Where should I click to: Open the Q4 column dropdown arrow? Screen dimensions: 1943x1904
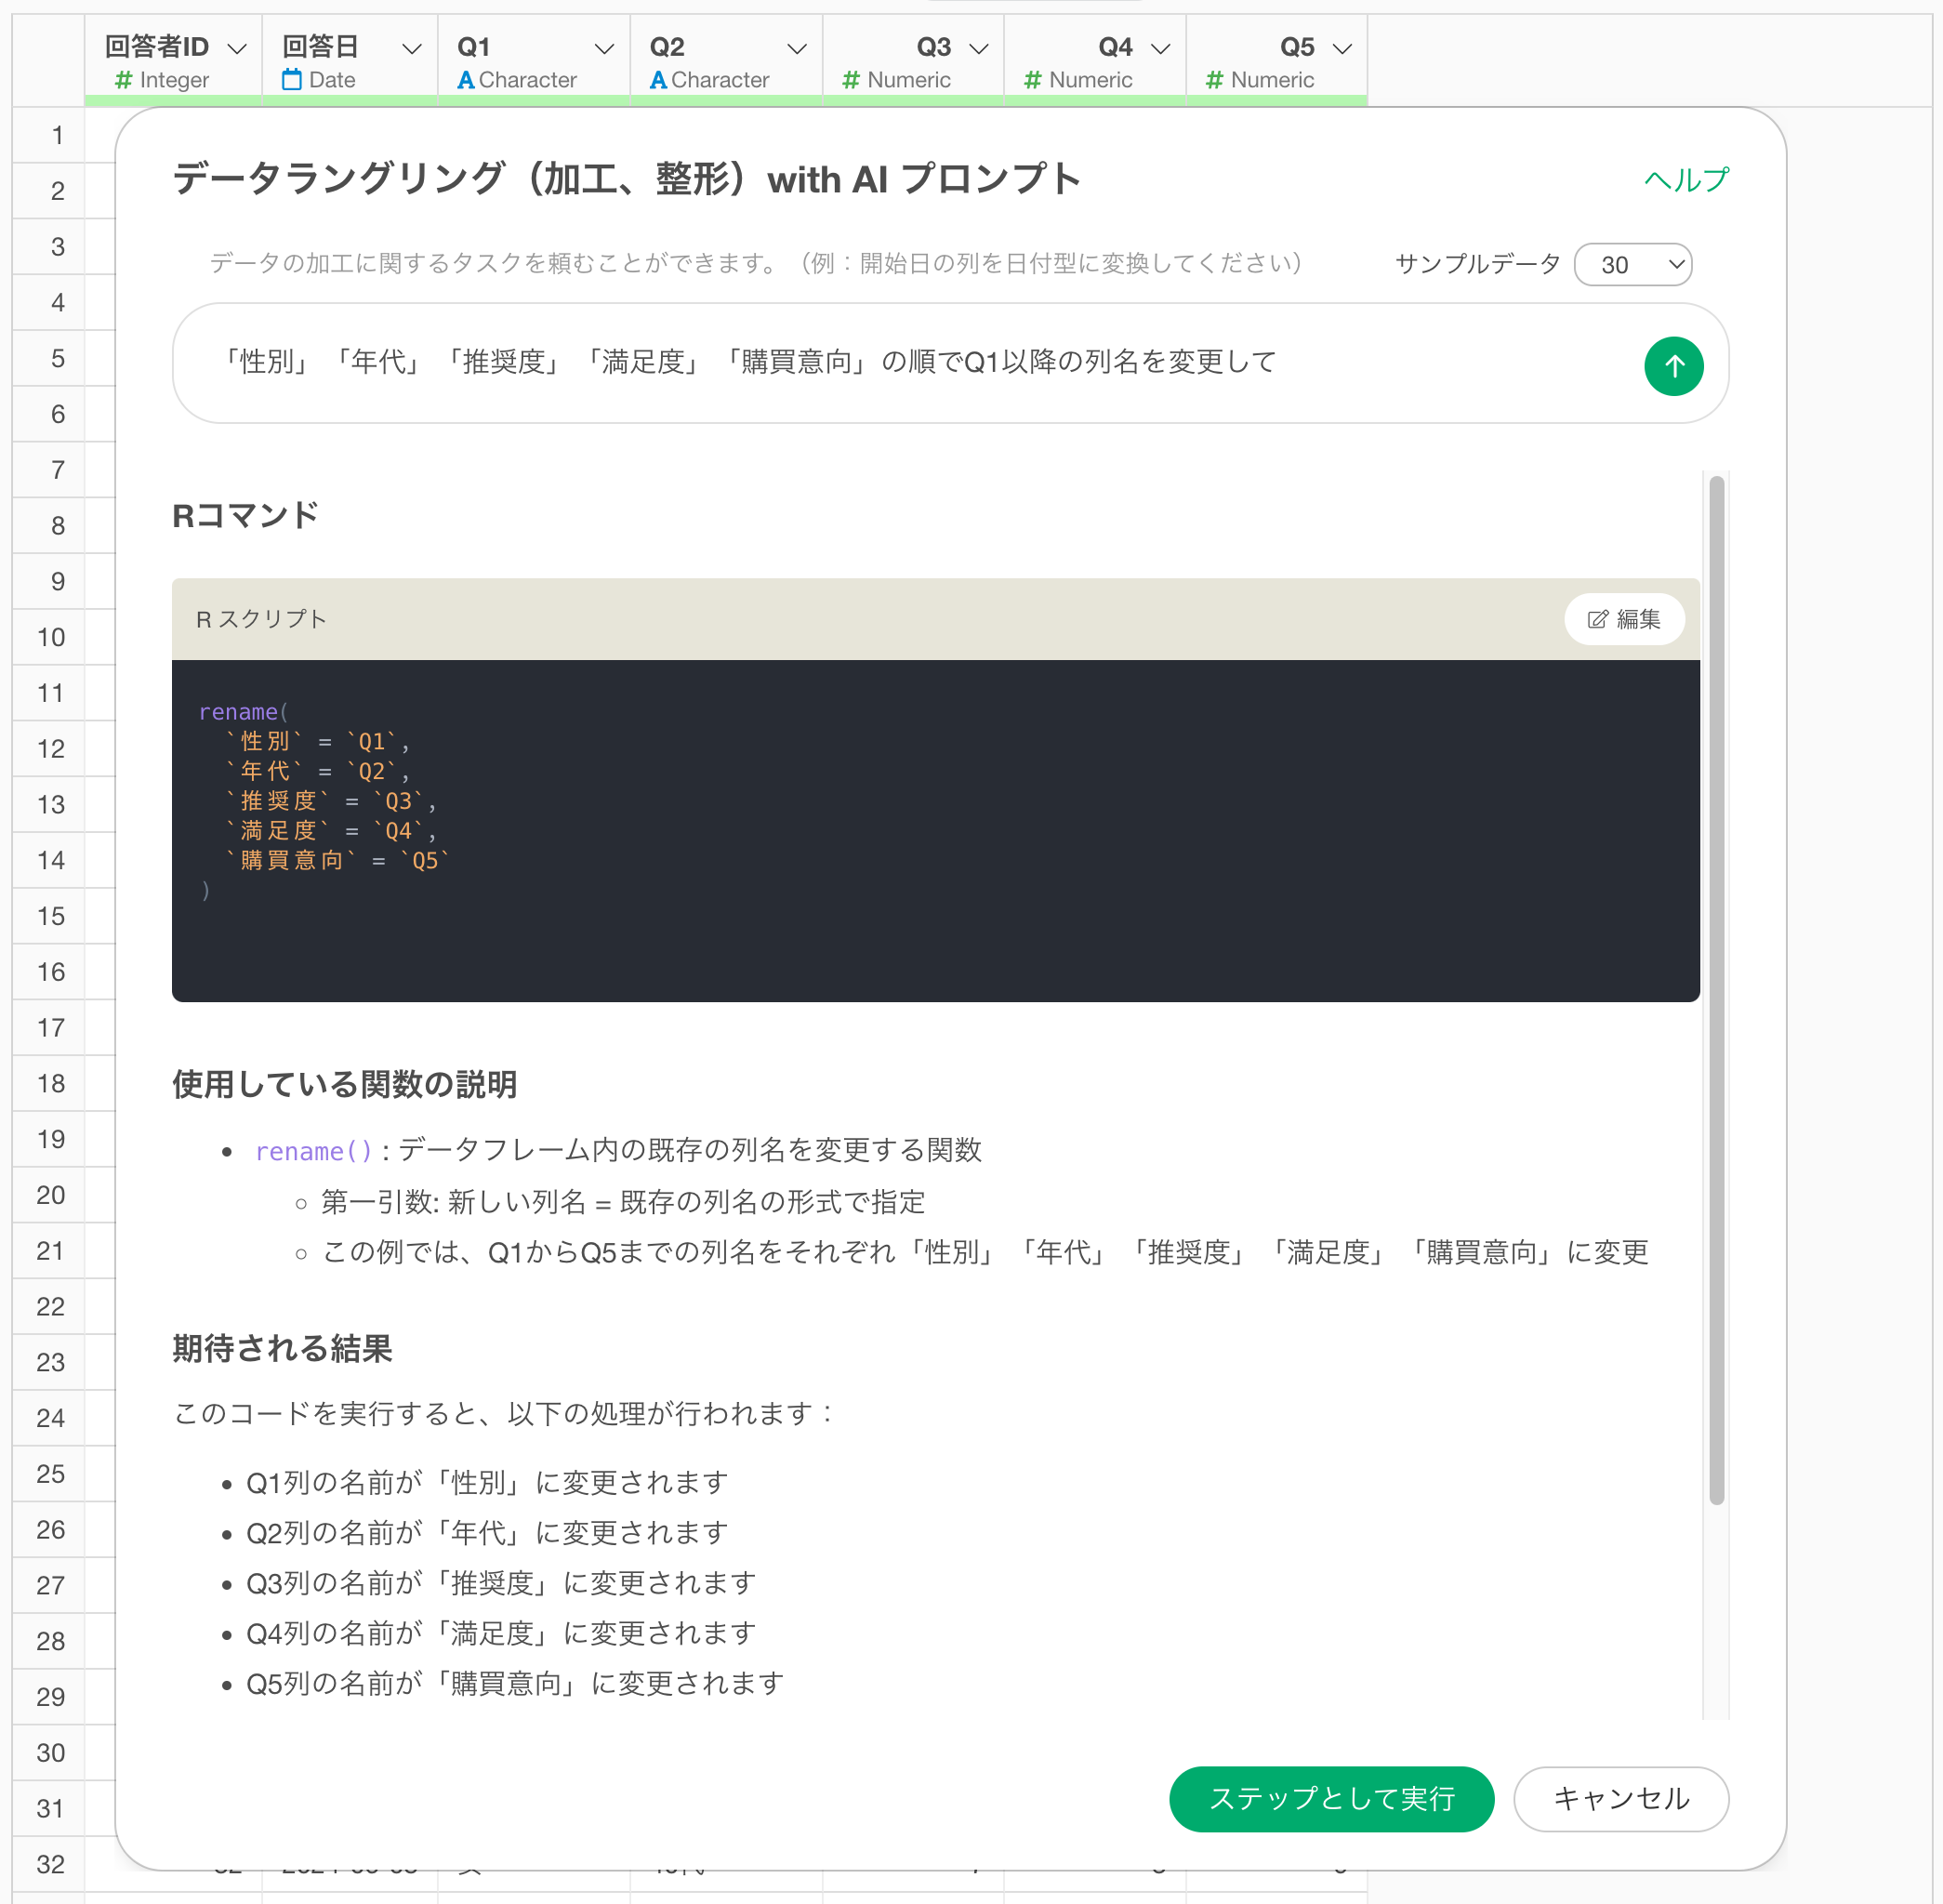1160,48
